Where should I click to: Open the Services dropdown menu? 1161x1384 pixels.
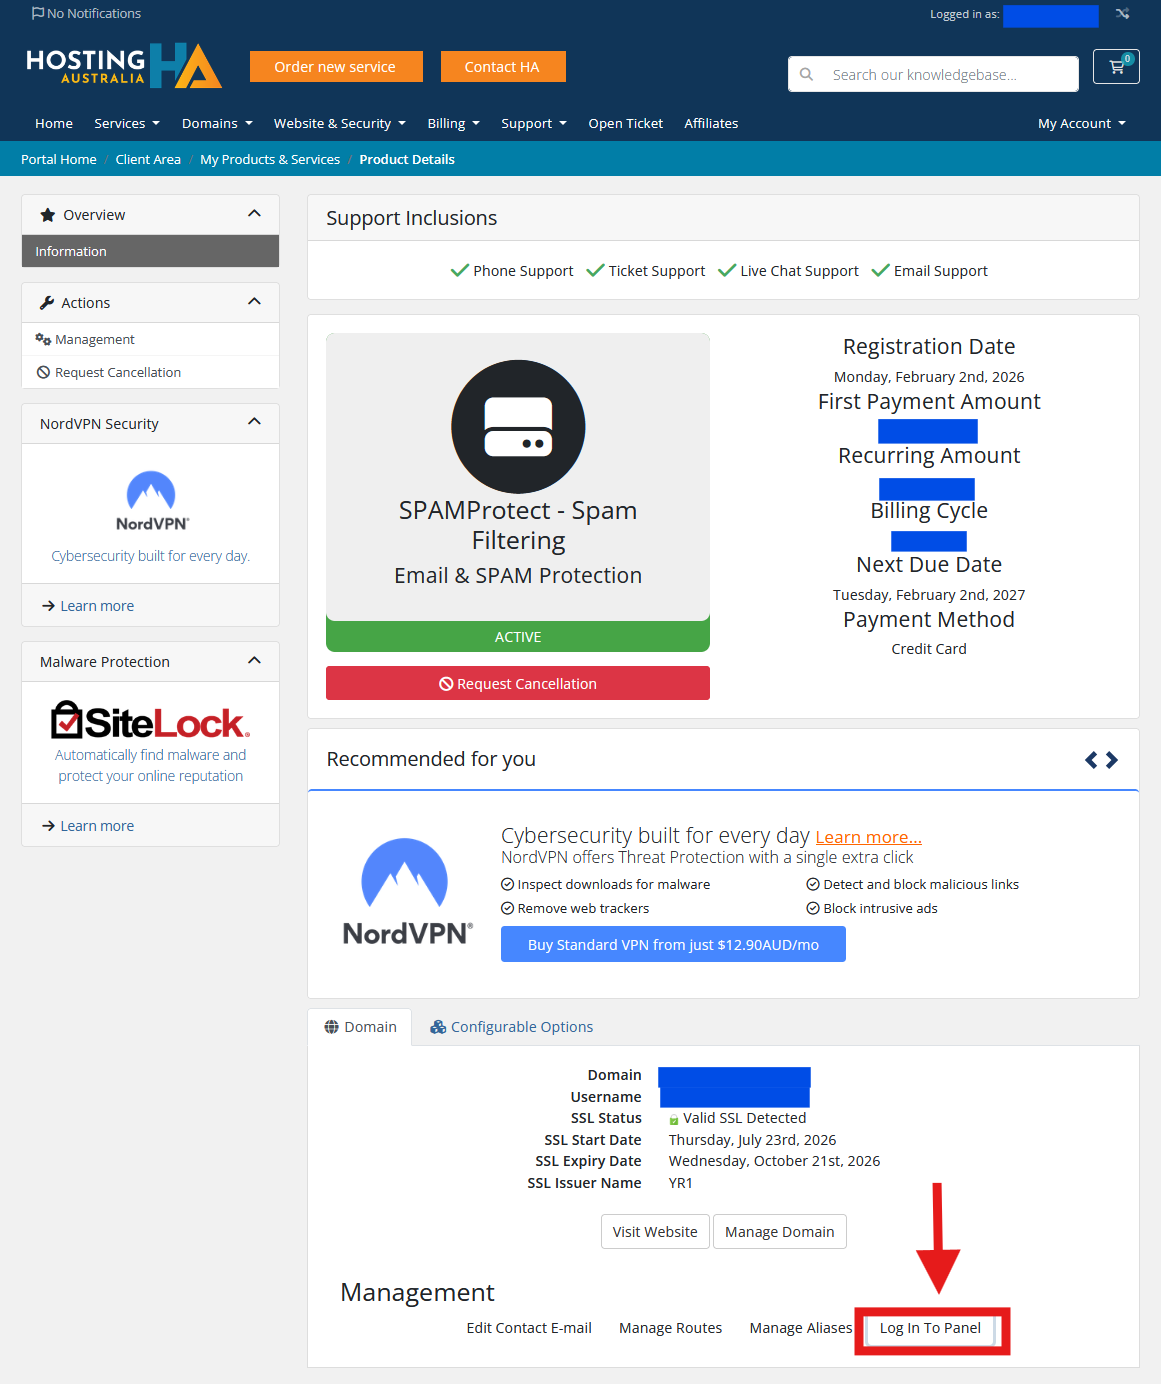(127, 123)
